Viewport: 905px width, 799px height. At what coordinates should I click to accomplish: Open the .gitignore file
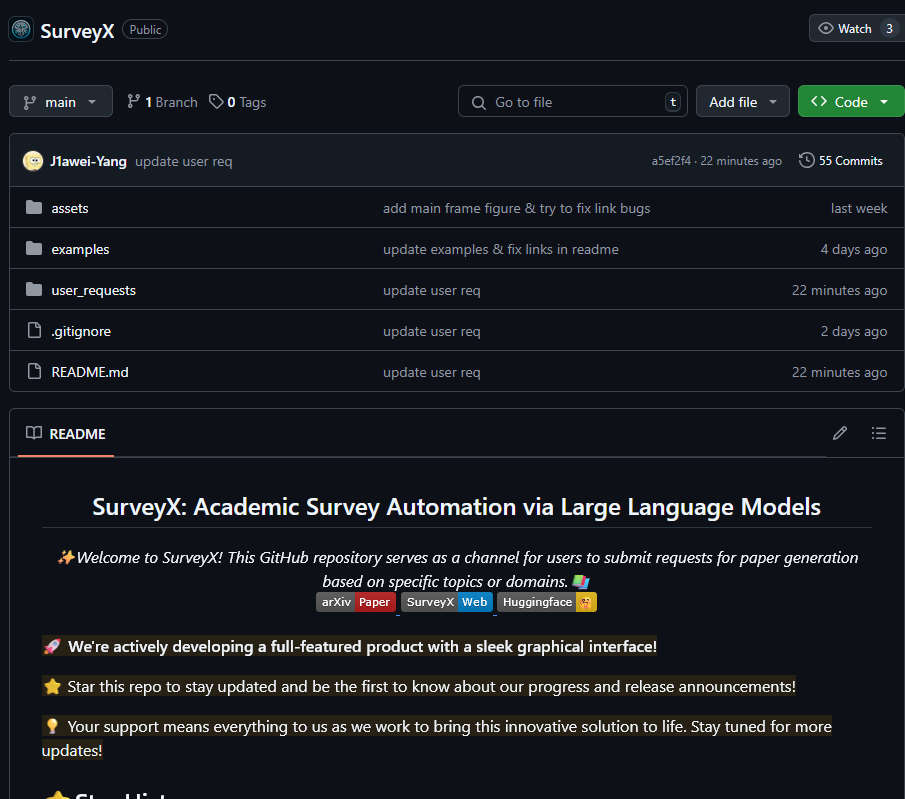pyautogui.click(x=81, y=331)
